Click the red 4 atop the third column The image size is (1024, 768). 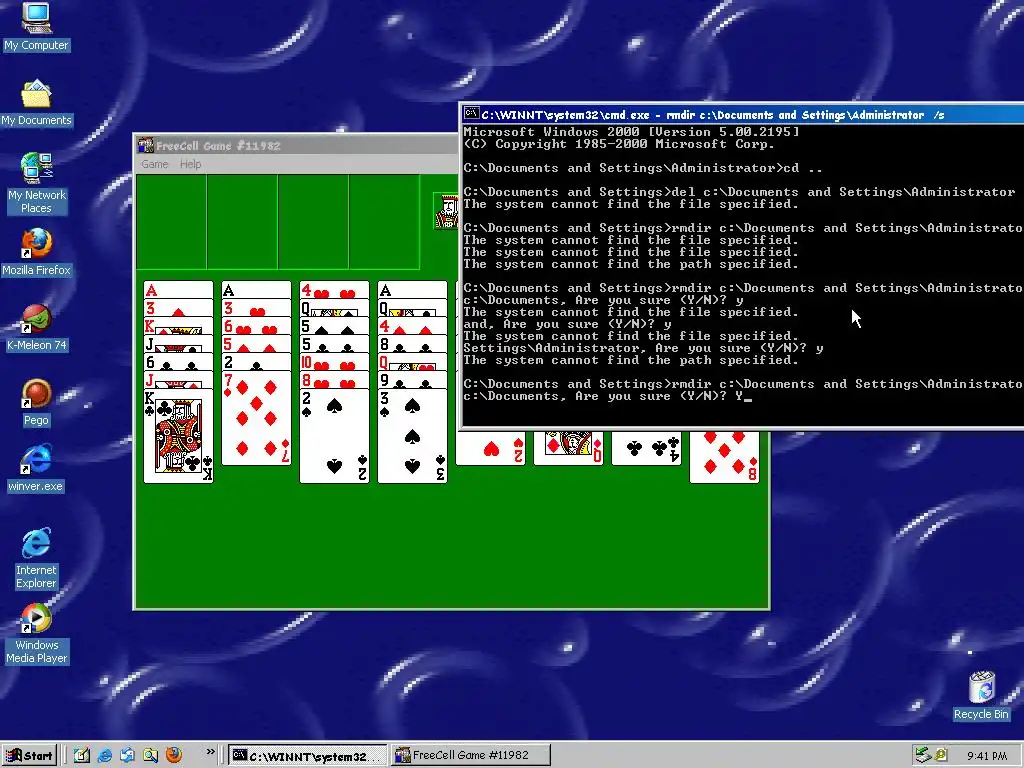(x=334, y=290)
